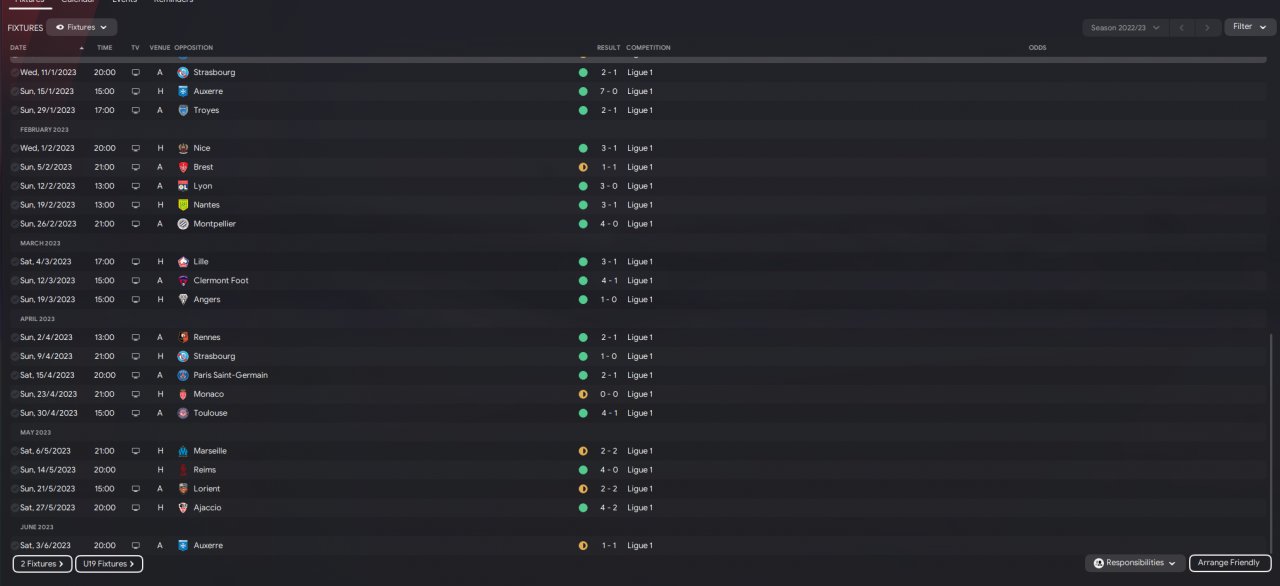Viewport: 1280px width, 586px height.
Task: Click the Monaco club crest
Action: [x=183, y=394]
